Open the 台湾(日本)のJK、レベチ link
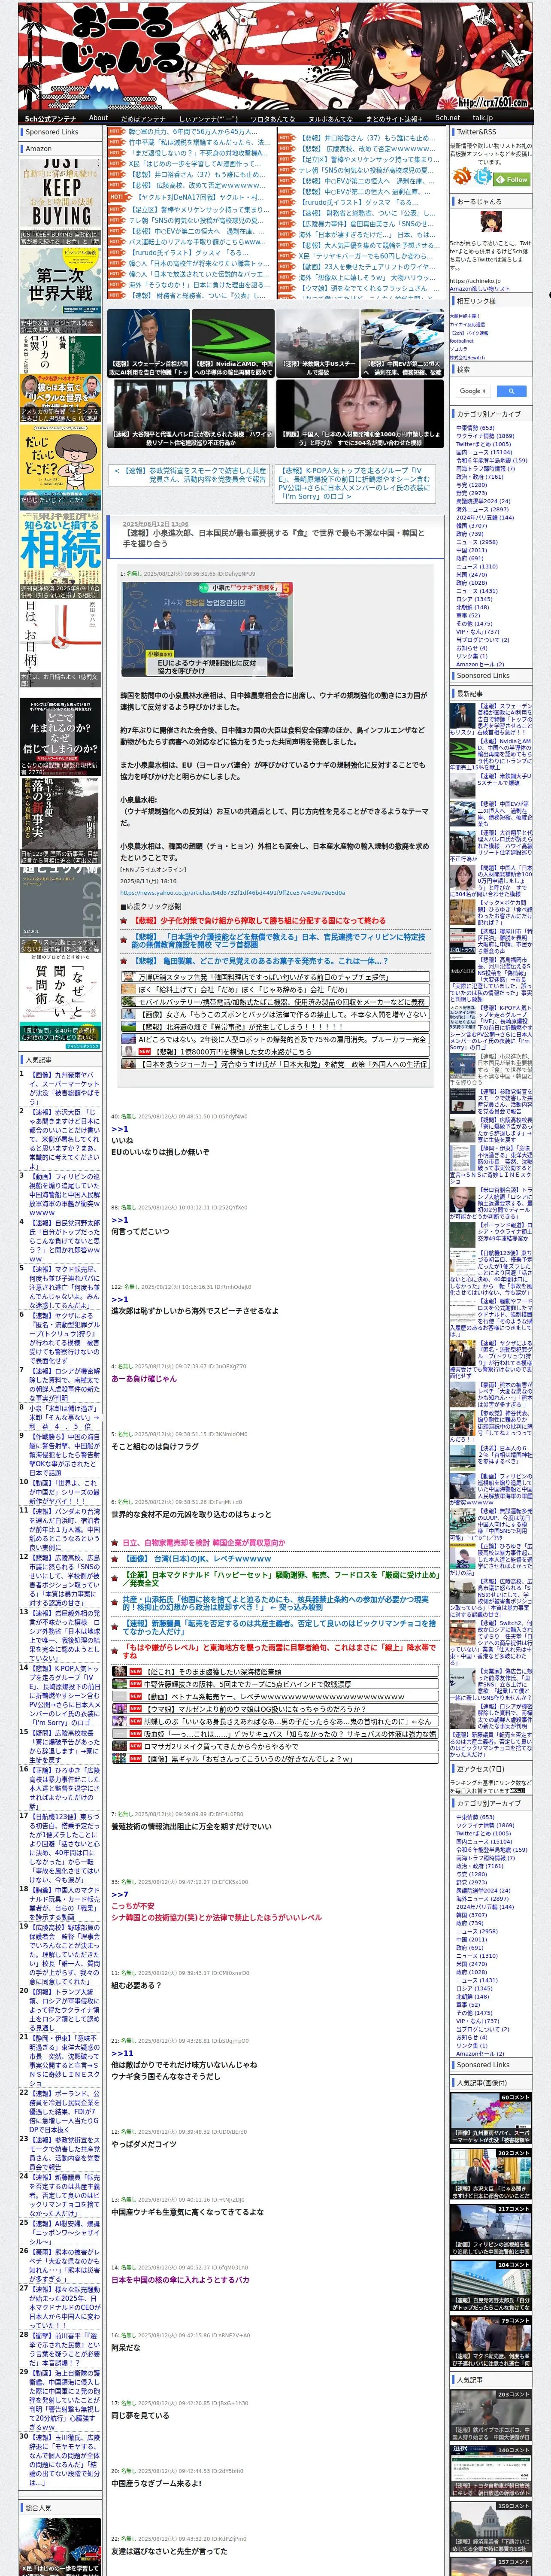 pos(198,1558)
